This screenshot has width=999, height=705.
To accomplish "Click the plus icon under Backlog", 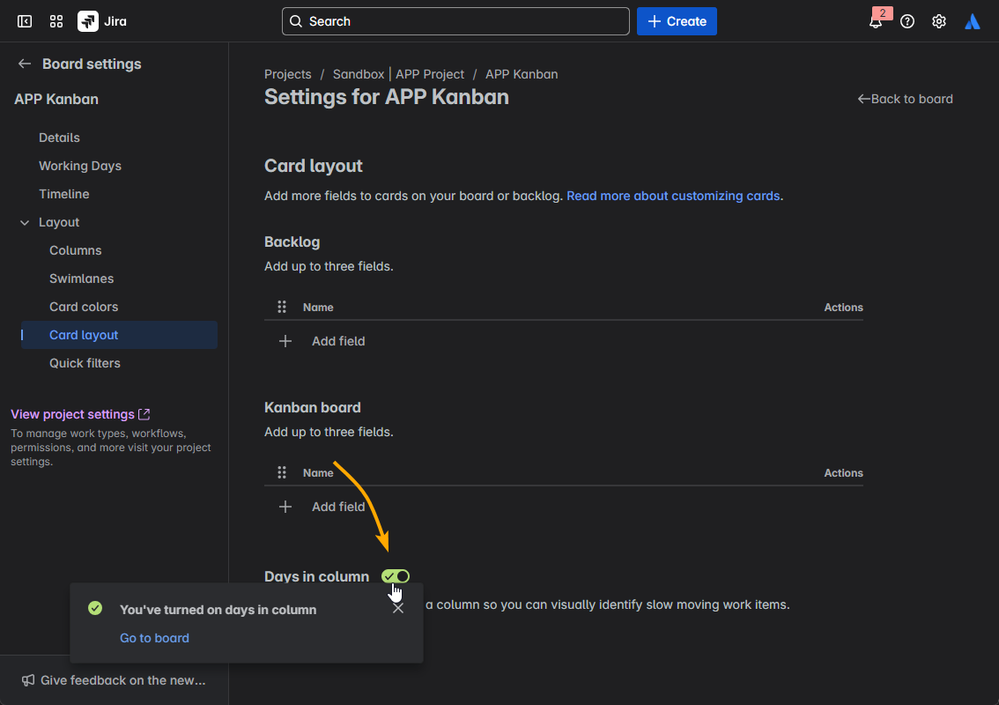I will coord(285,341).
